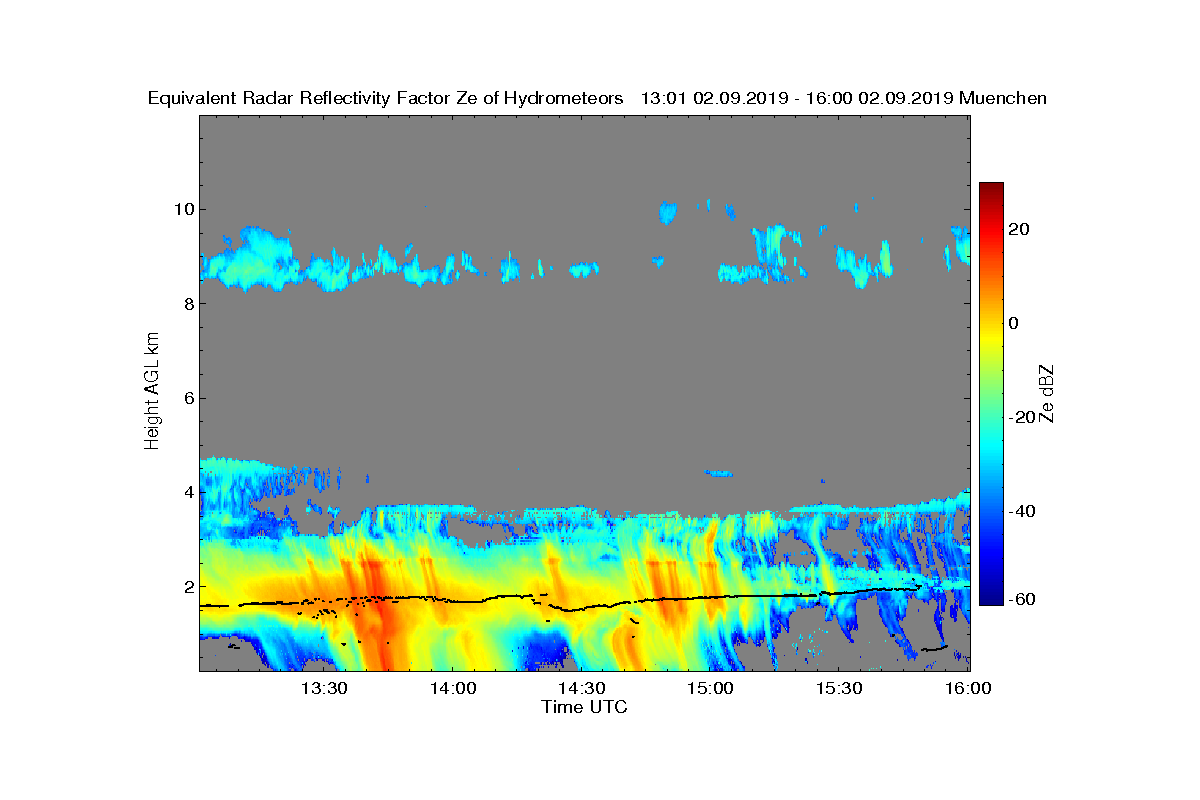Click the 13:30 time tick label
The image size is (1200, 800).
[x=324, y=689]
